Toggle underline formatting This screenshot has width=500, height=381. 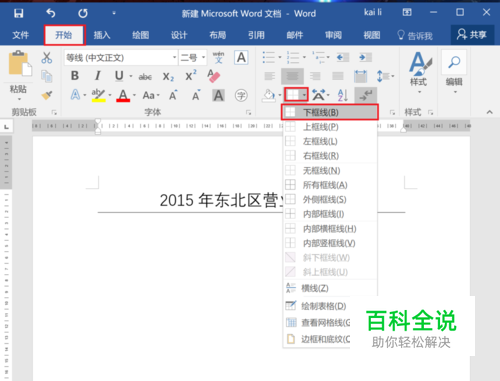(x=119, y=76)
